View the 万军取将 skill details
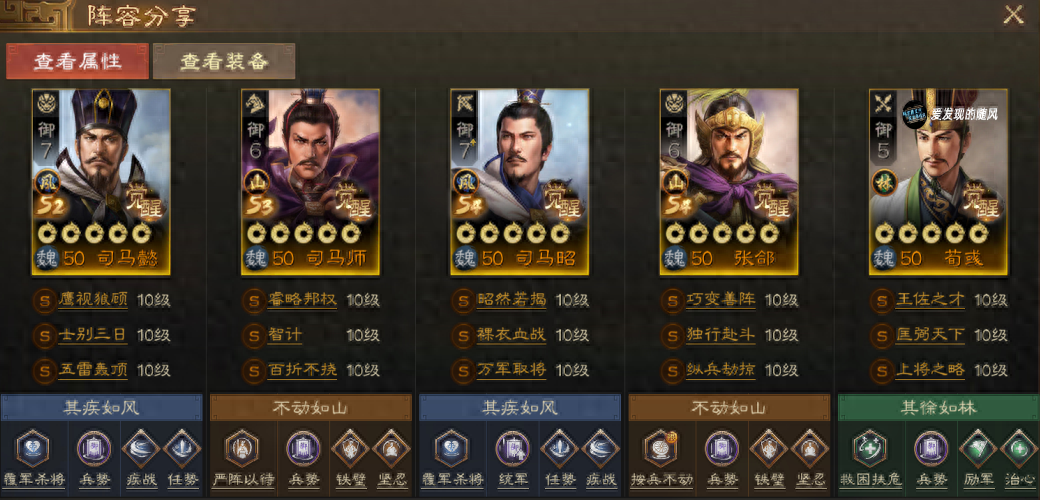 point(511,369)
